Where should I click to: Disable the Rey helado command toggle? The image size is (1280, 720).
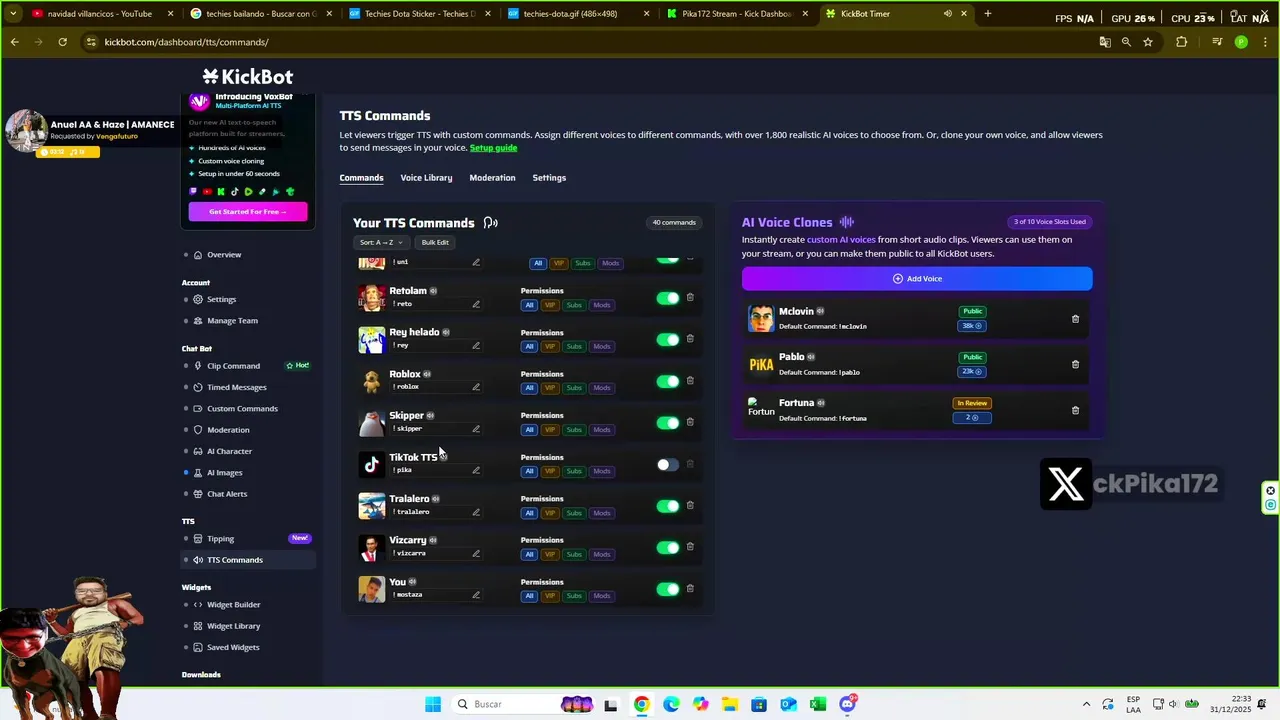[667, 340]
